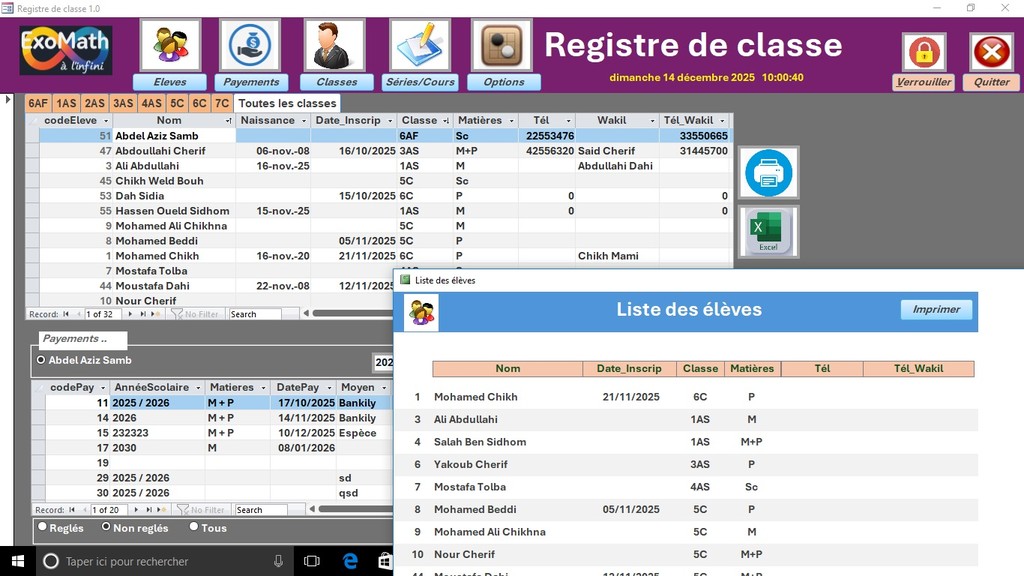Open Date_Inscrip column dropdown in students table
The image size is (1024, 576).
pyautogui.click(x=390, y=121)
